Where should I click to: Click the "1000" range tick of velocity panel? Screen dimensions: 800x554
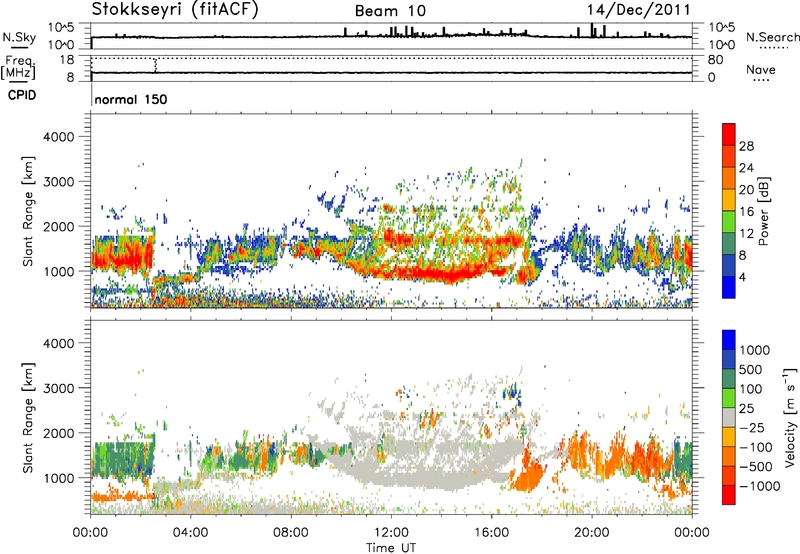59,478
